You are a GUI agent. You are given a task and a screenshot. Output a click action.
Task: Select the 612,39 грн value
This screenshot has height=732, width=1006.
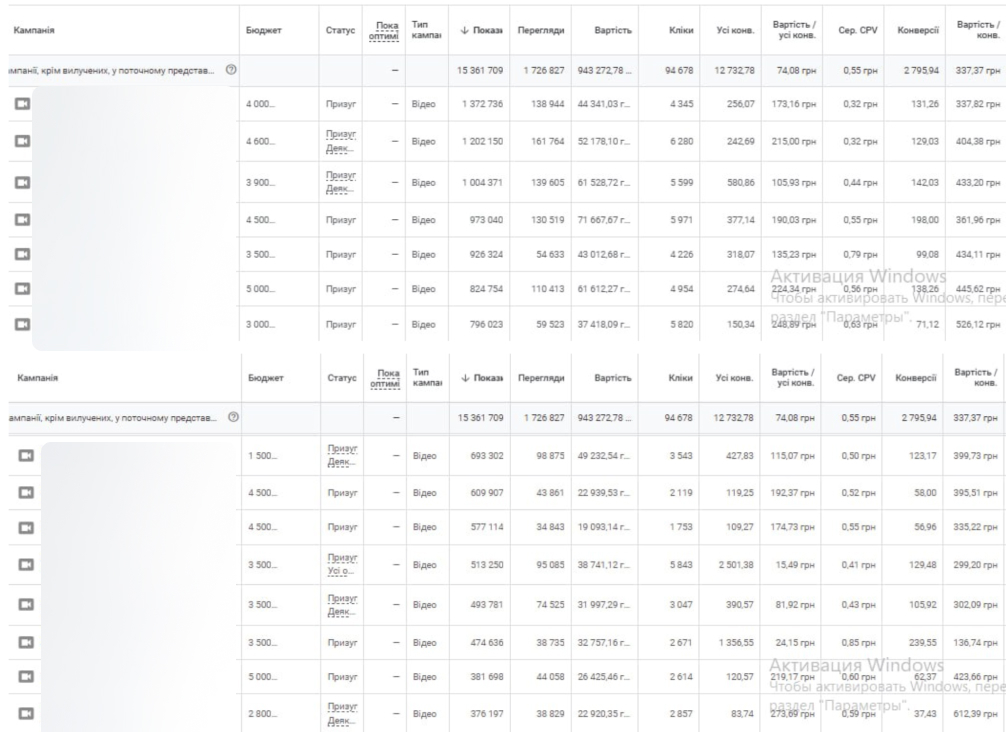coord(976,713)
